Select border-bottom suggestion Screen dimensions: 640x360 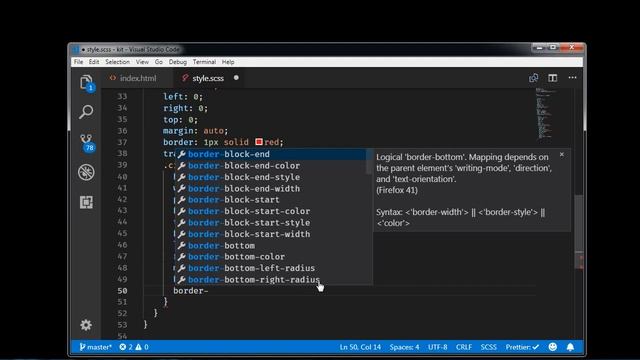(x=271, y=245)
